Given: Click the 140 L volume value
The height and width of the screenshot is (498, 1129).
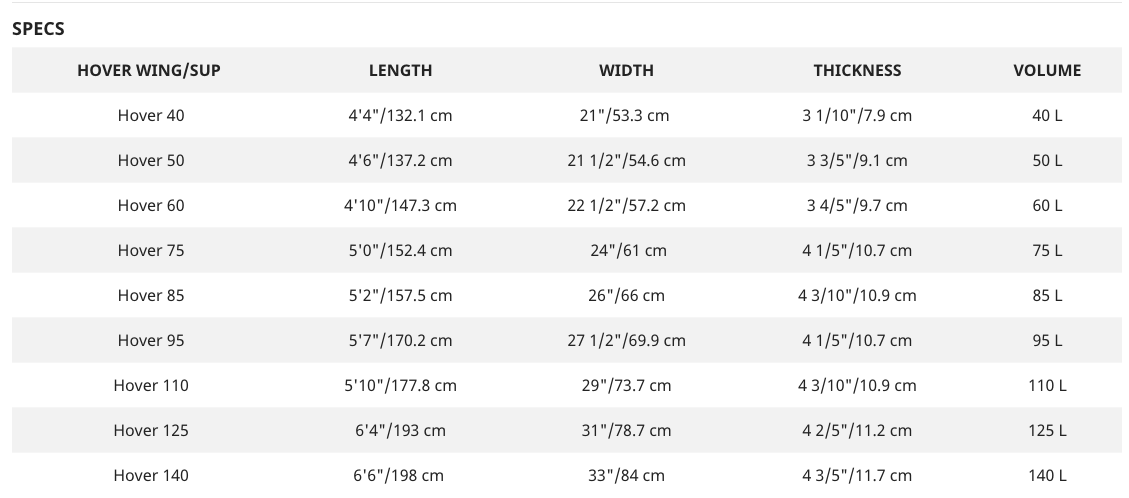Looking at the screenshot, I should [1047, 475].
